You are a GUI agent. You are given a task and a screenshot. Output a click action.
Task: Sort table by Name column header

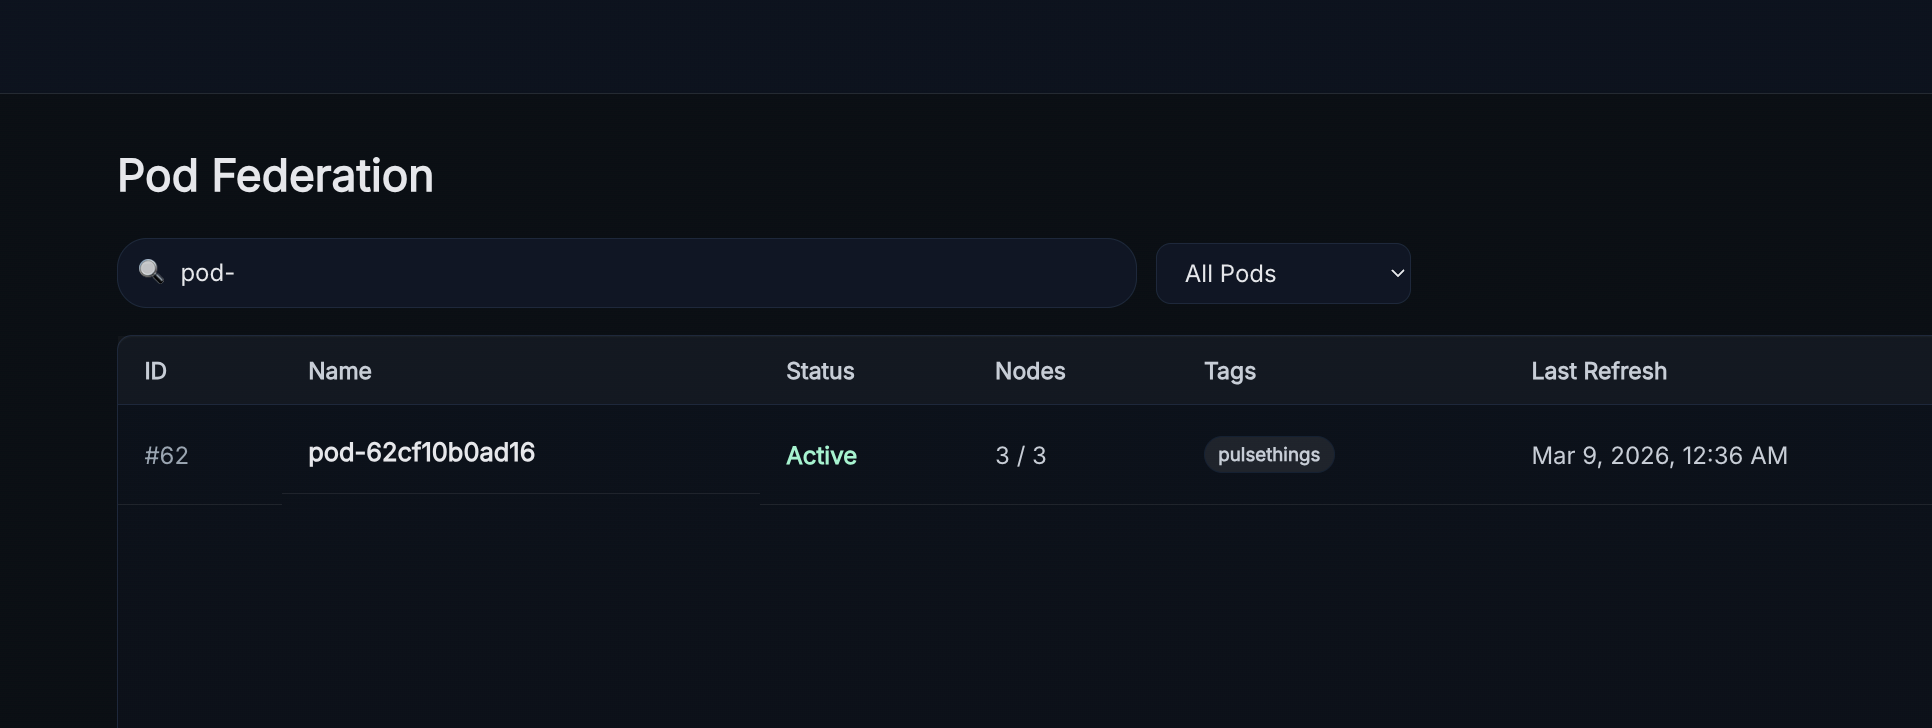tap(340, 371)
